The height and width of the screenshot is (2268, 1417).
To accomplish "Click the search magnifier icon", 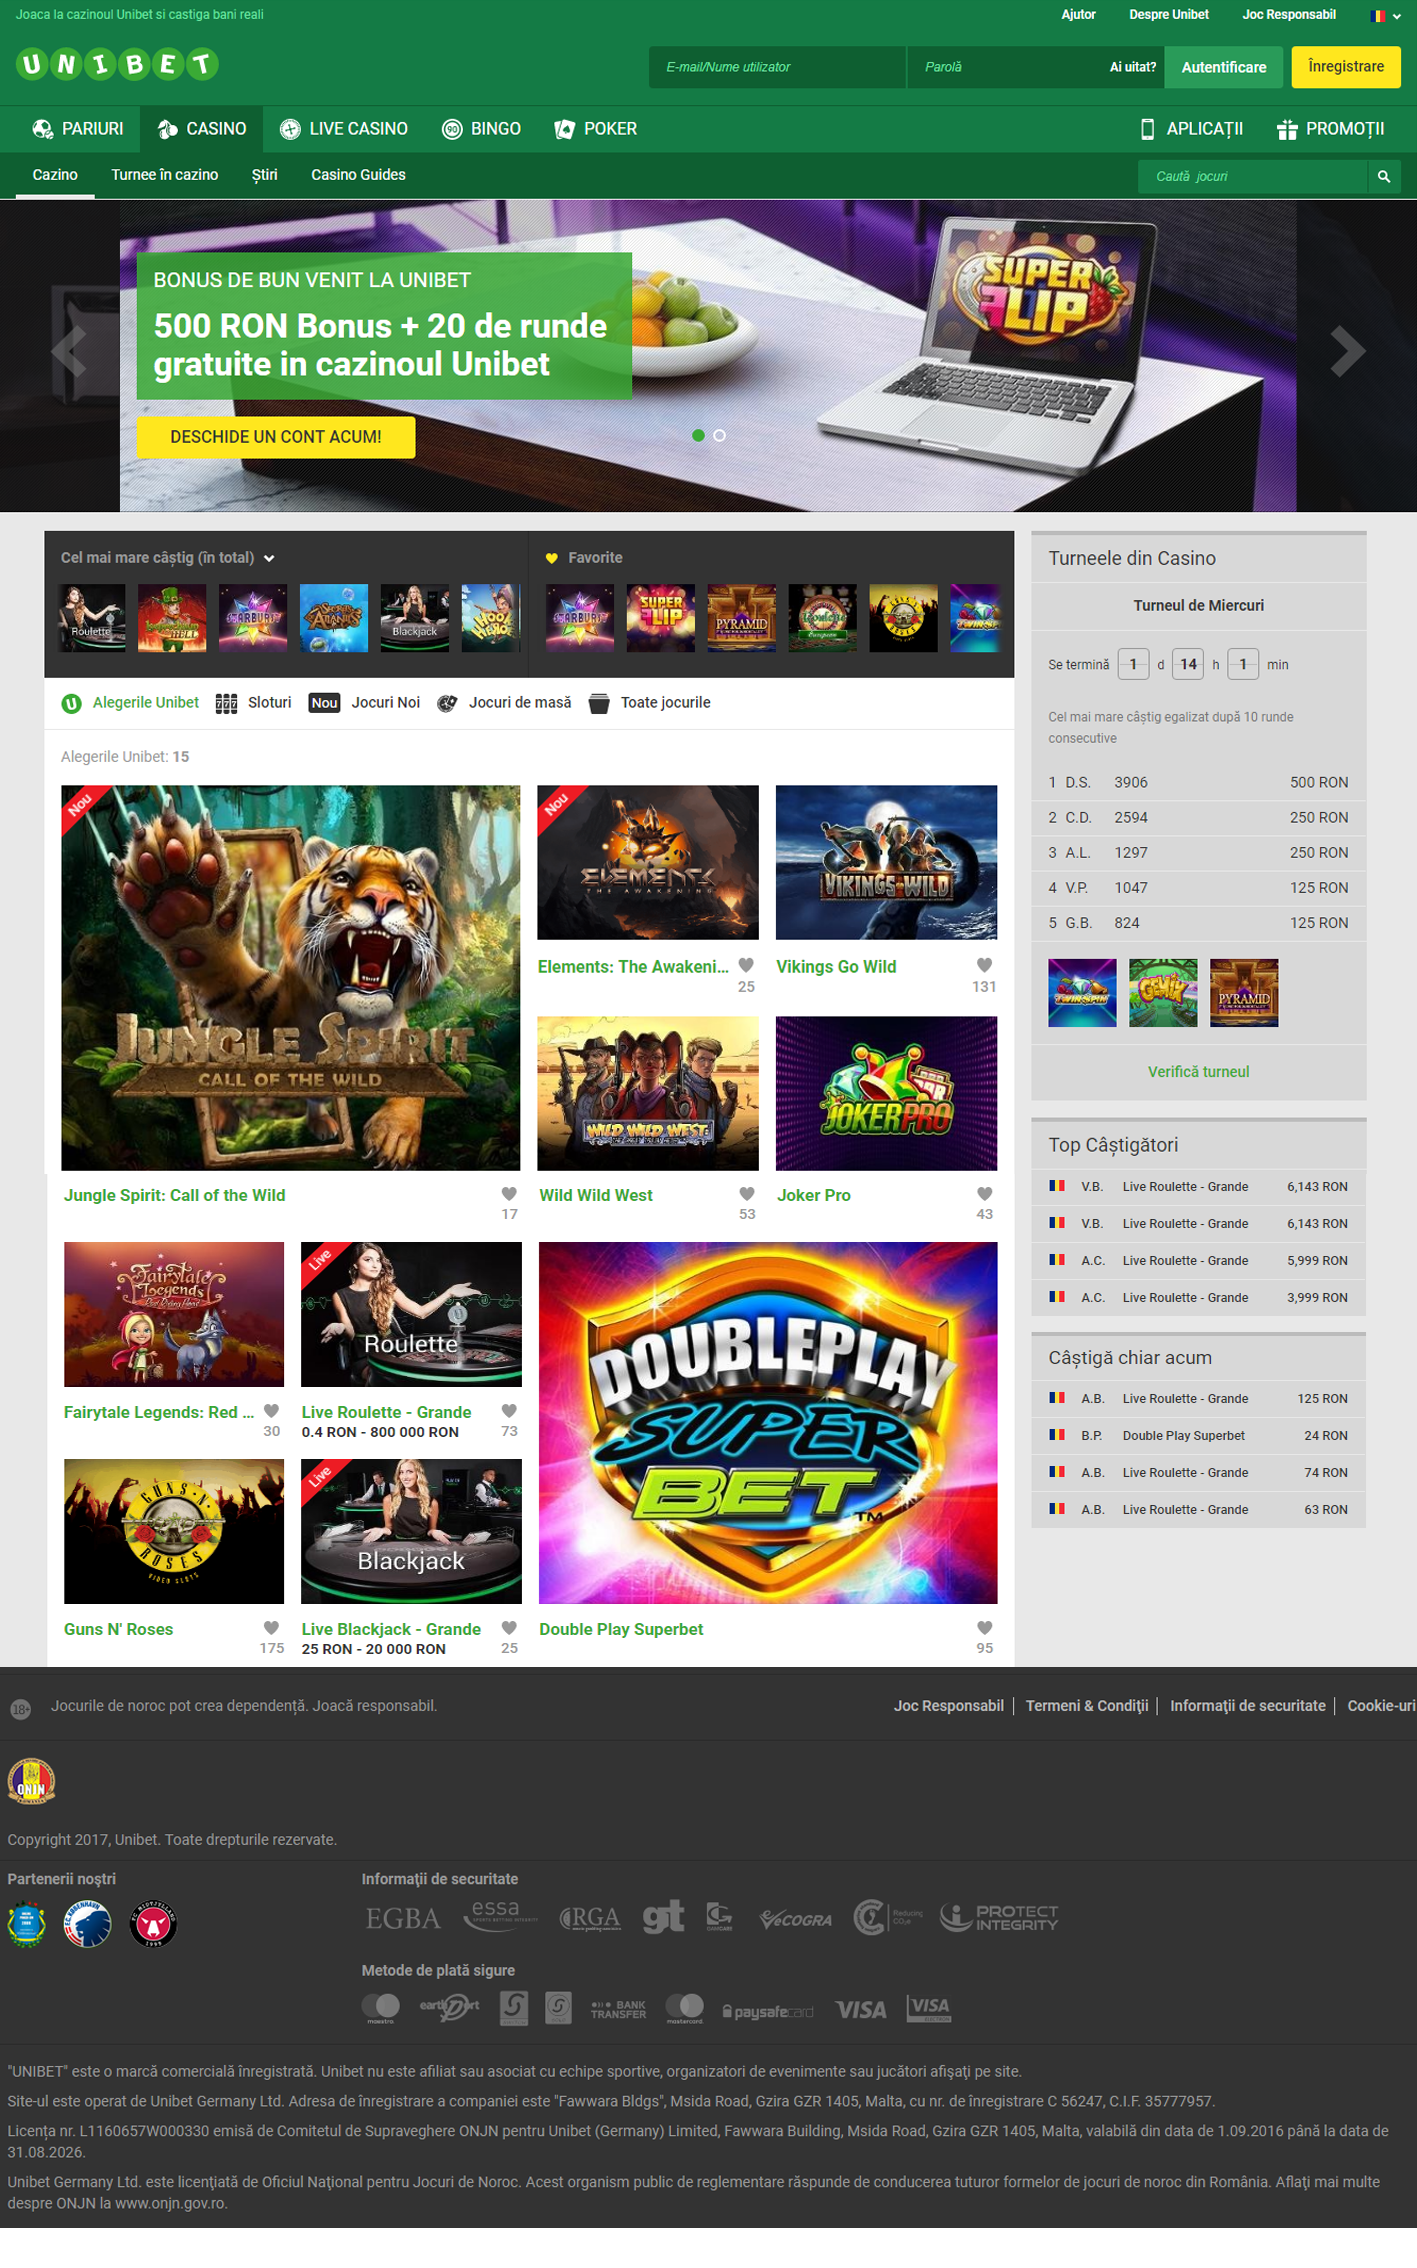I will [1384, 176].
